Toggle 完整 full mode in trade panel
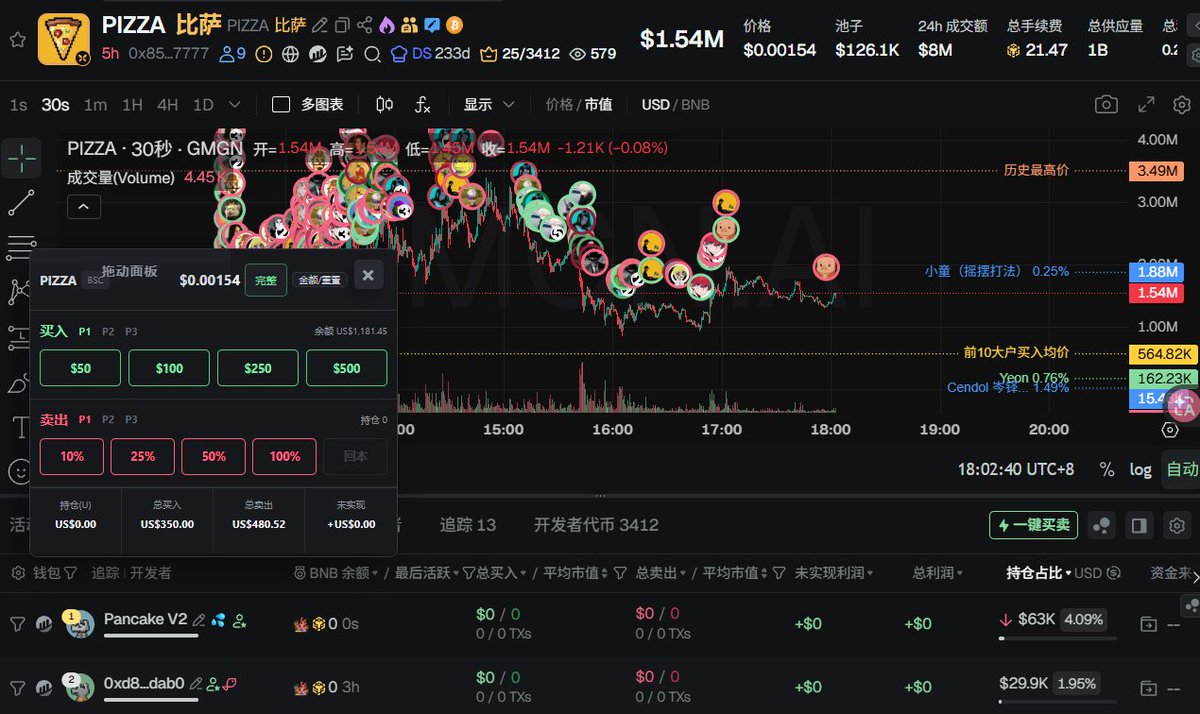Viewport: 1200px width, 714px height. coord(265,280)
